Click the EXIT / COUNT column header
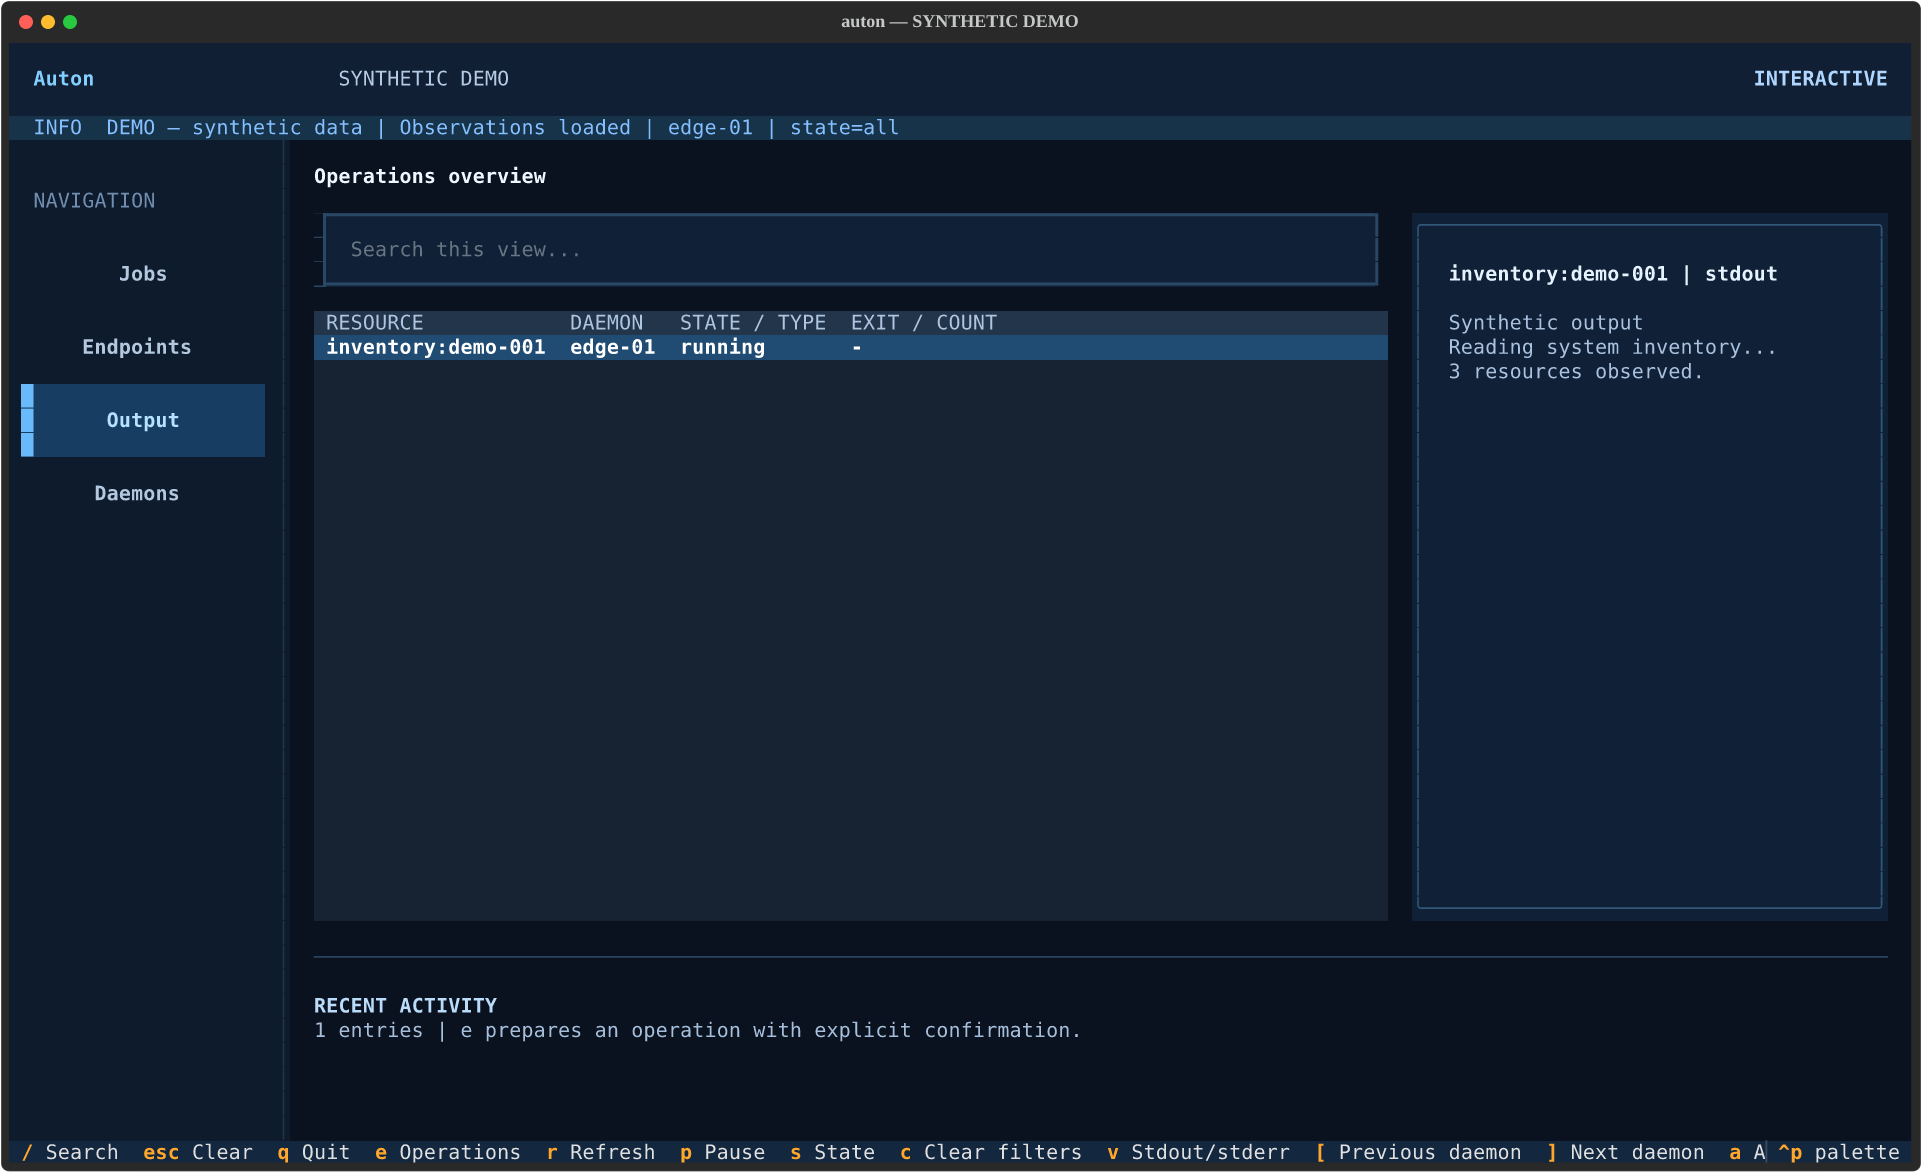1922x1172 pixels. [924, 323]
